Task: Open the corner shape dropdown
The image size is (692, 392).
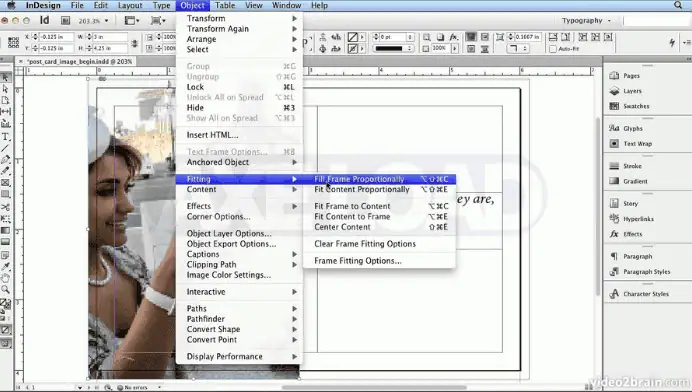Action: (518, 49)
